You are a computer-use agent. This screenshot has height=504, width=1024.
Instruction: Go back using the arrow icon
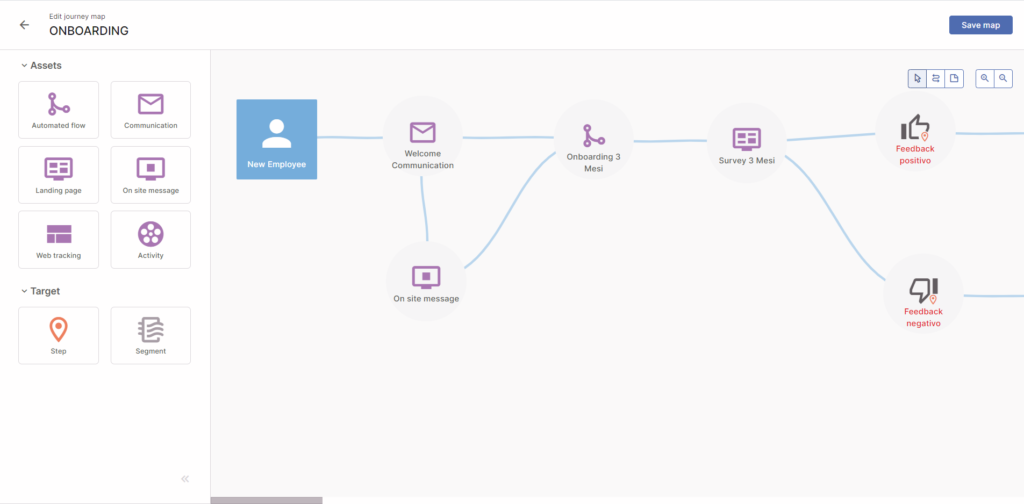coord(24,25)
